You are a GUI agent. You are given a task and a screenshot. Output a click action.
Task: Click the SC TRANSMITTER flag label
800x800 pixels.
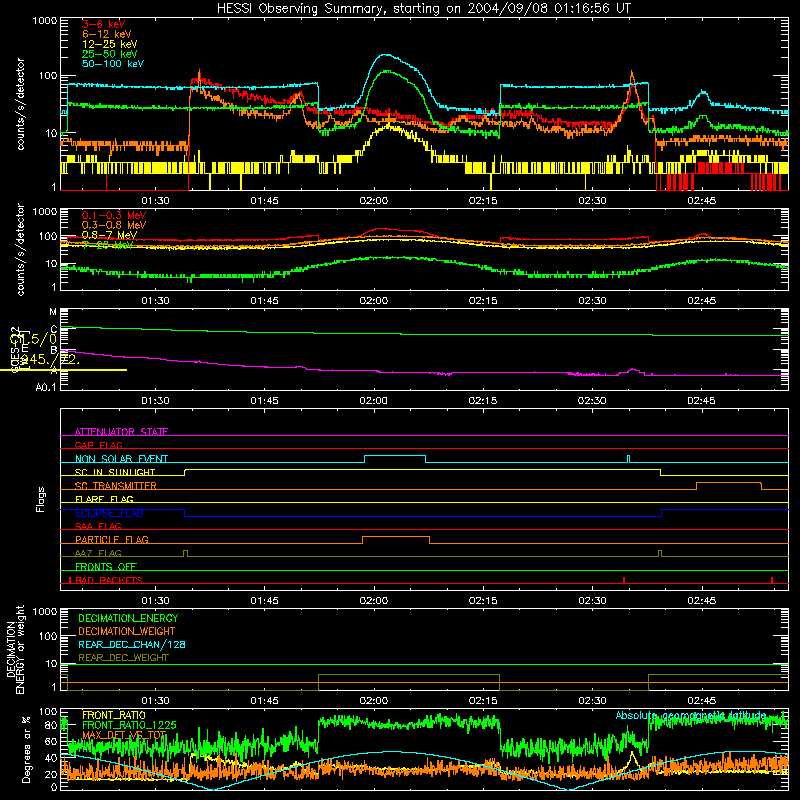click(116, 485)
